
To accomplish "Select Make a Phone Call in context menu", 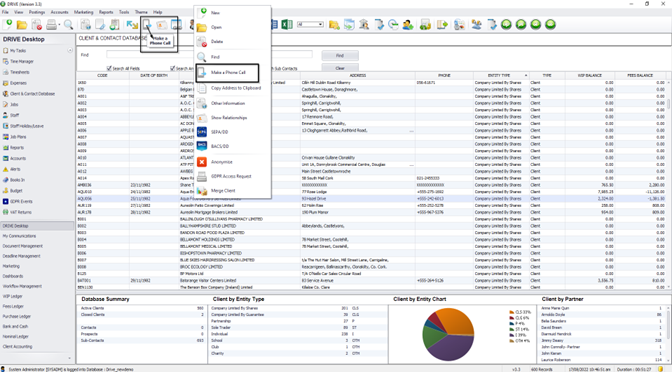I will [227, 72].
